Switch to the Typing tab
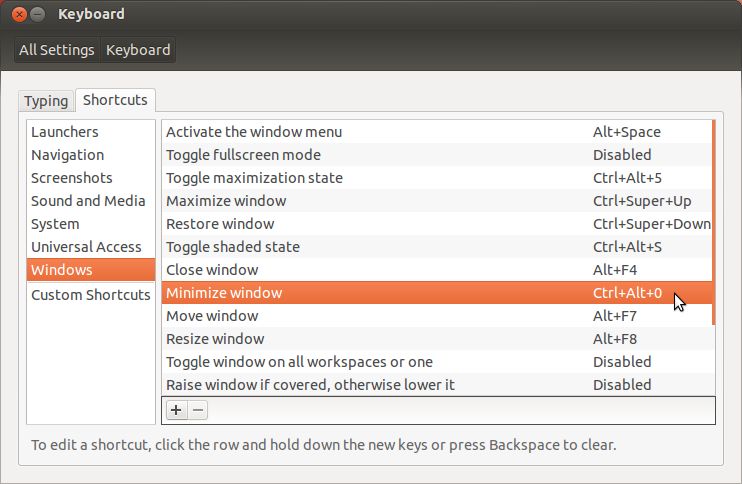This screenshot has height=484, width=742. point(46,101)
